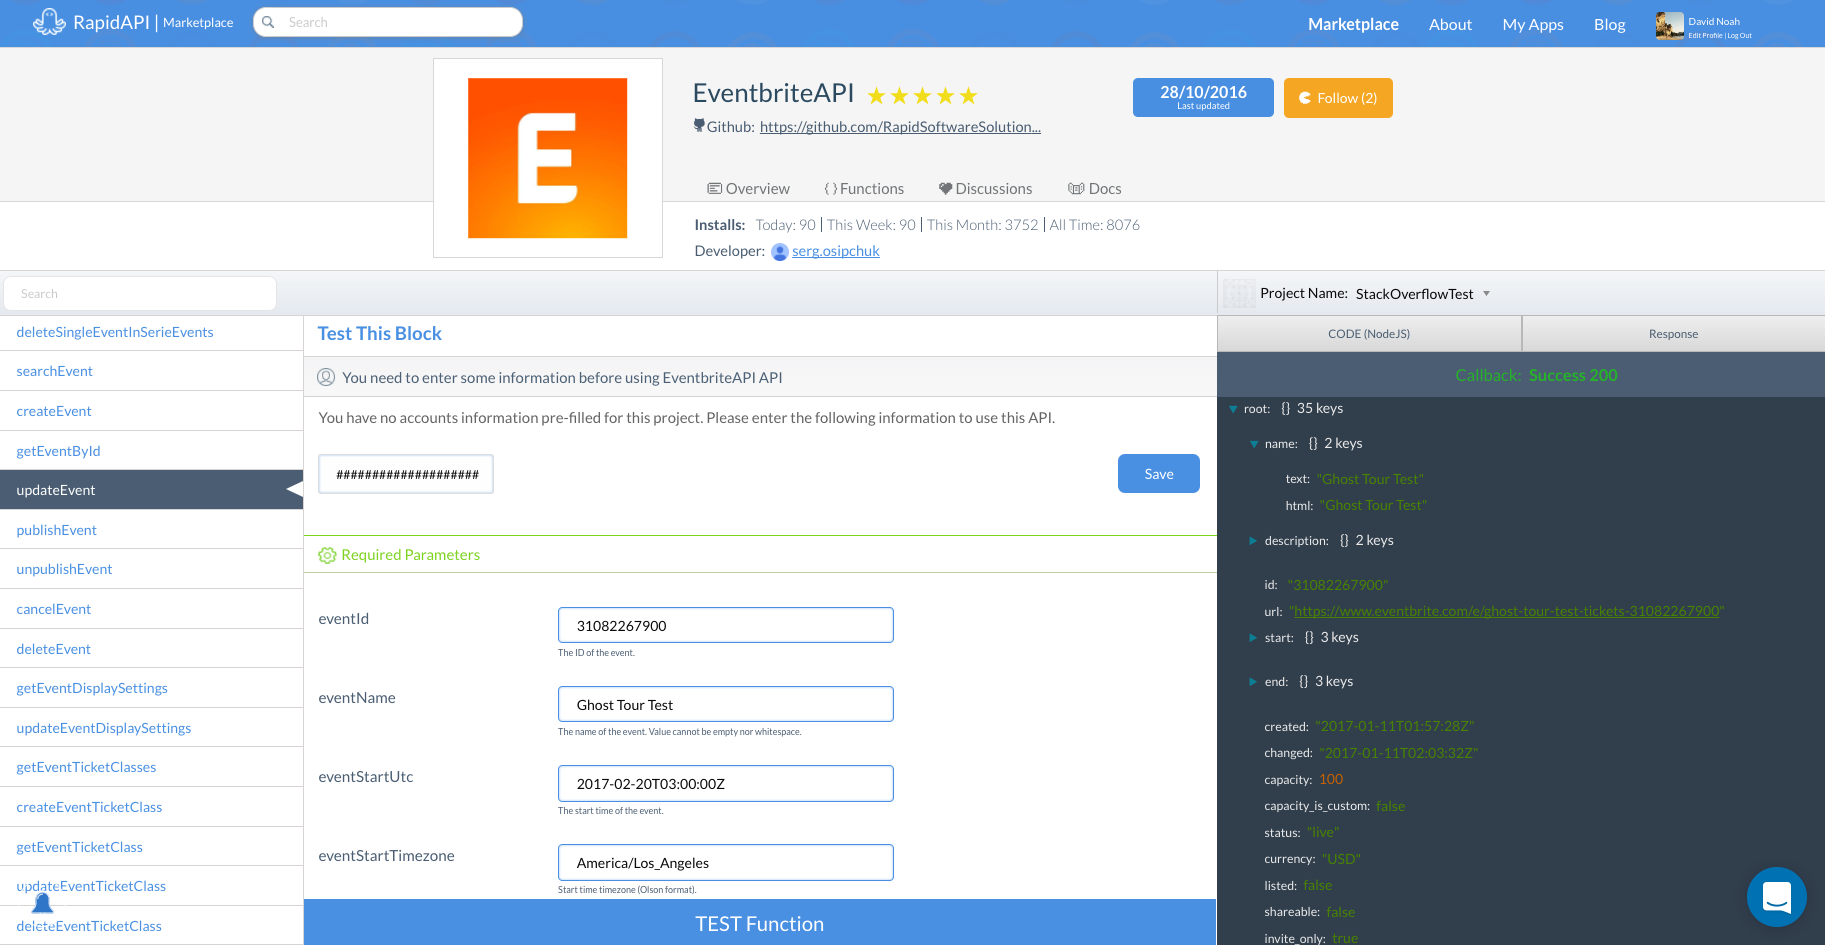Viewport: 1825px width, 945px height.
Task: Click the masked API key input field
Action: point(406,474)
